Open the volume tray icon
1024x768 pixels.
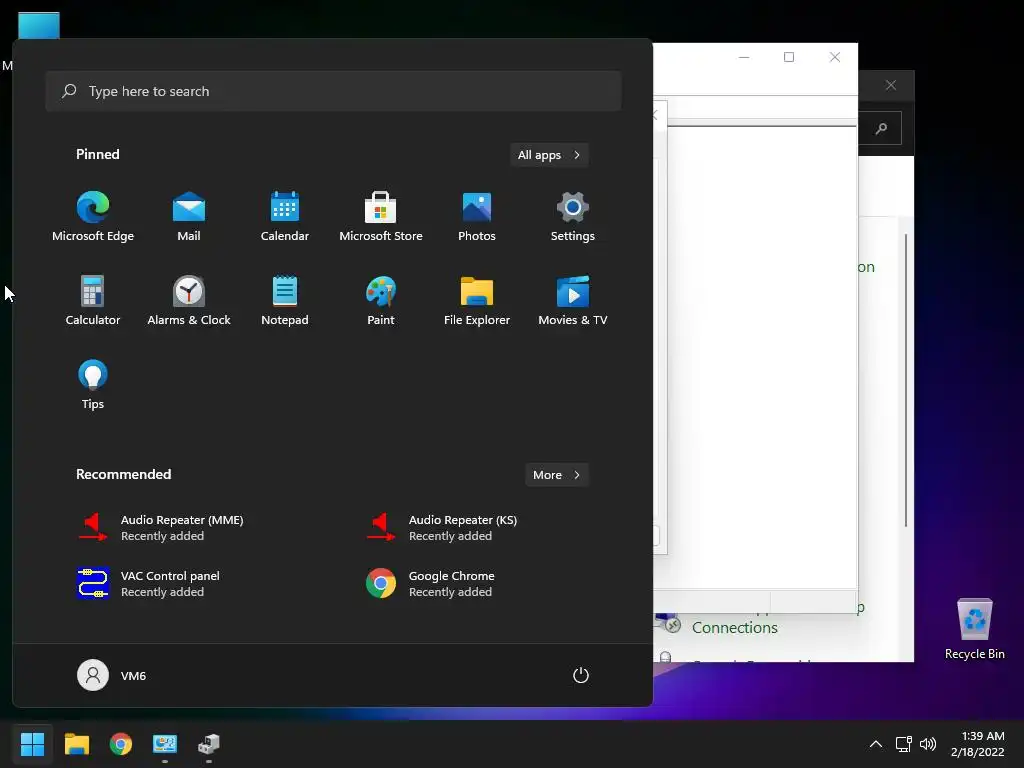coord(927,744)
